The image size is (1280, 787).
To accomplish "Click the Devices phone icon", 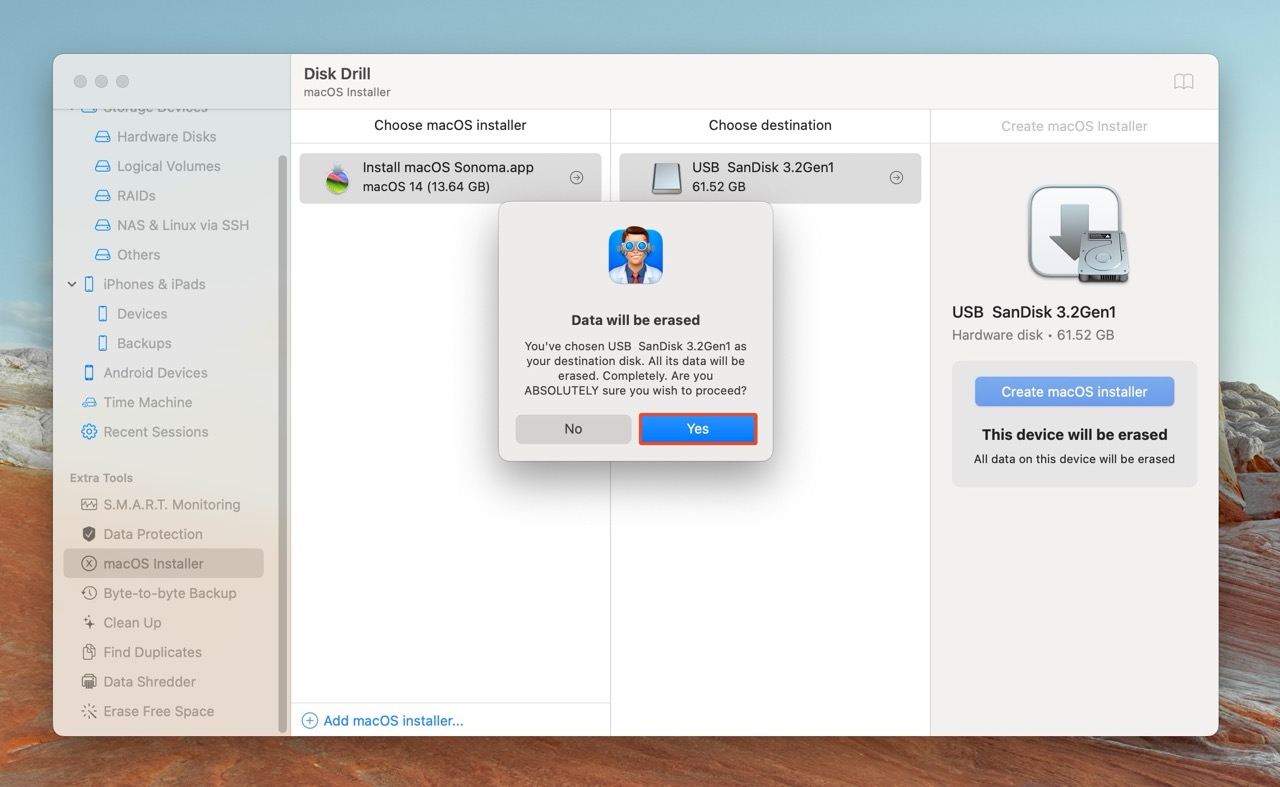I will pyautogui.click(x=102, y=314).
